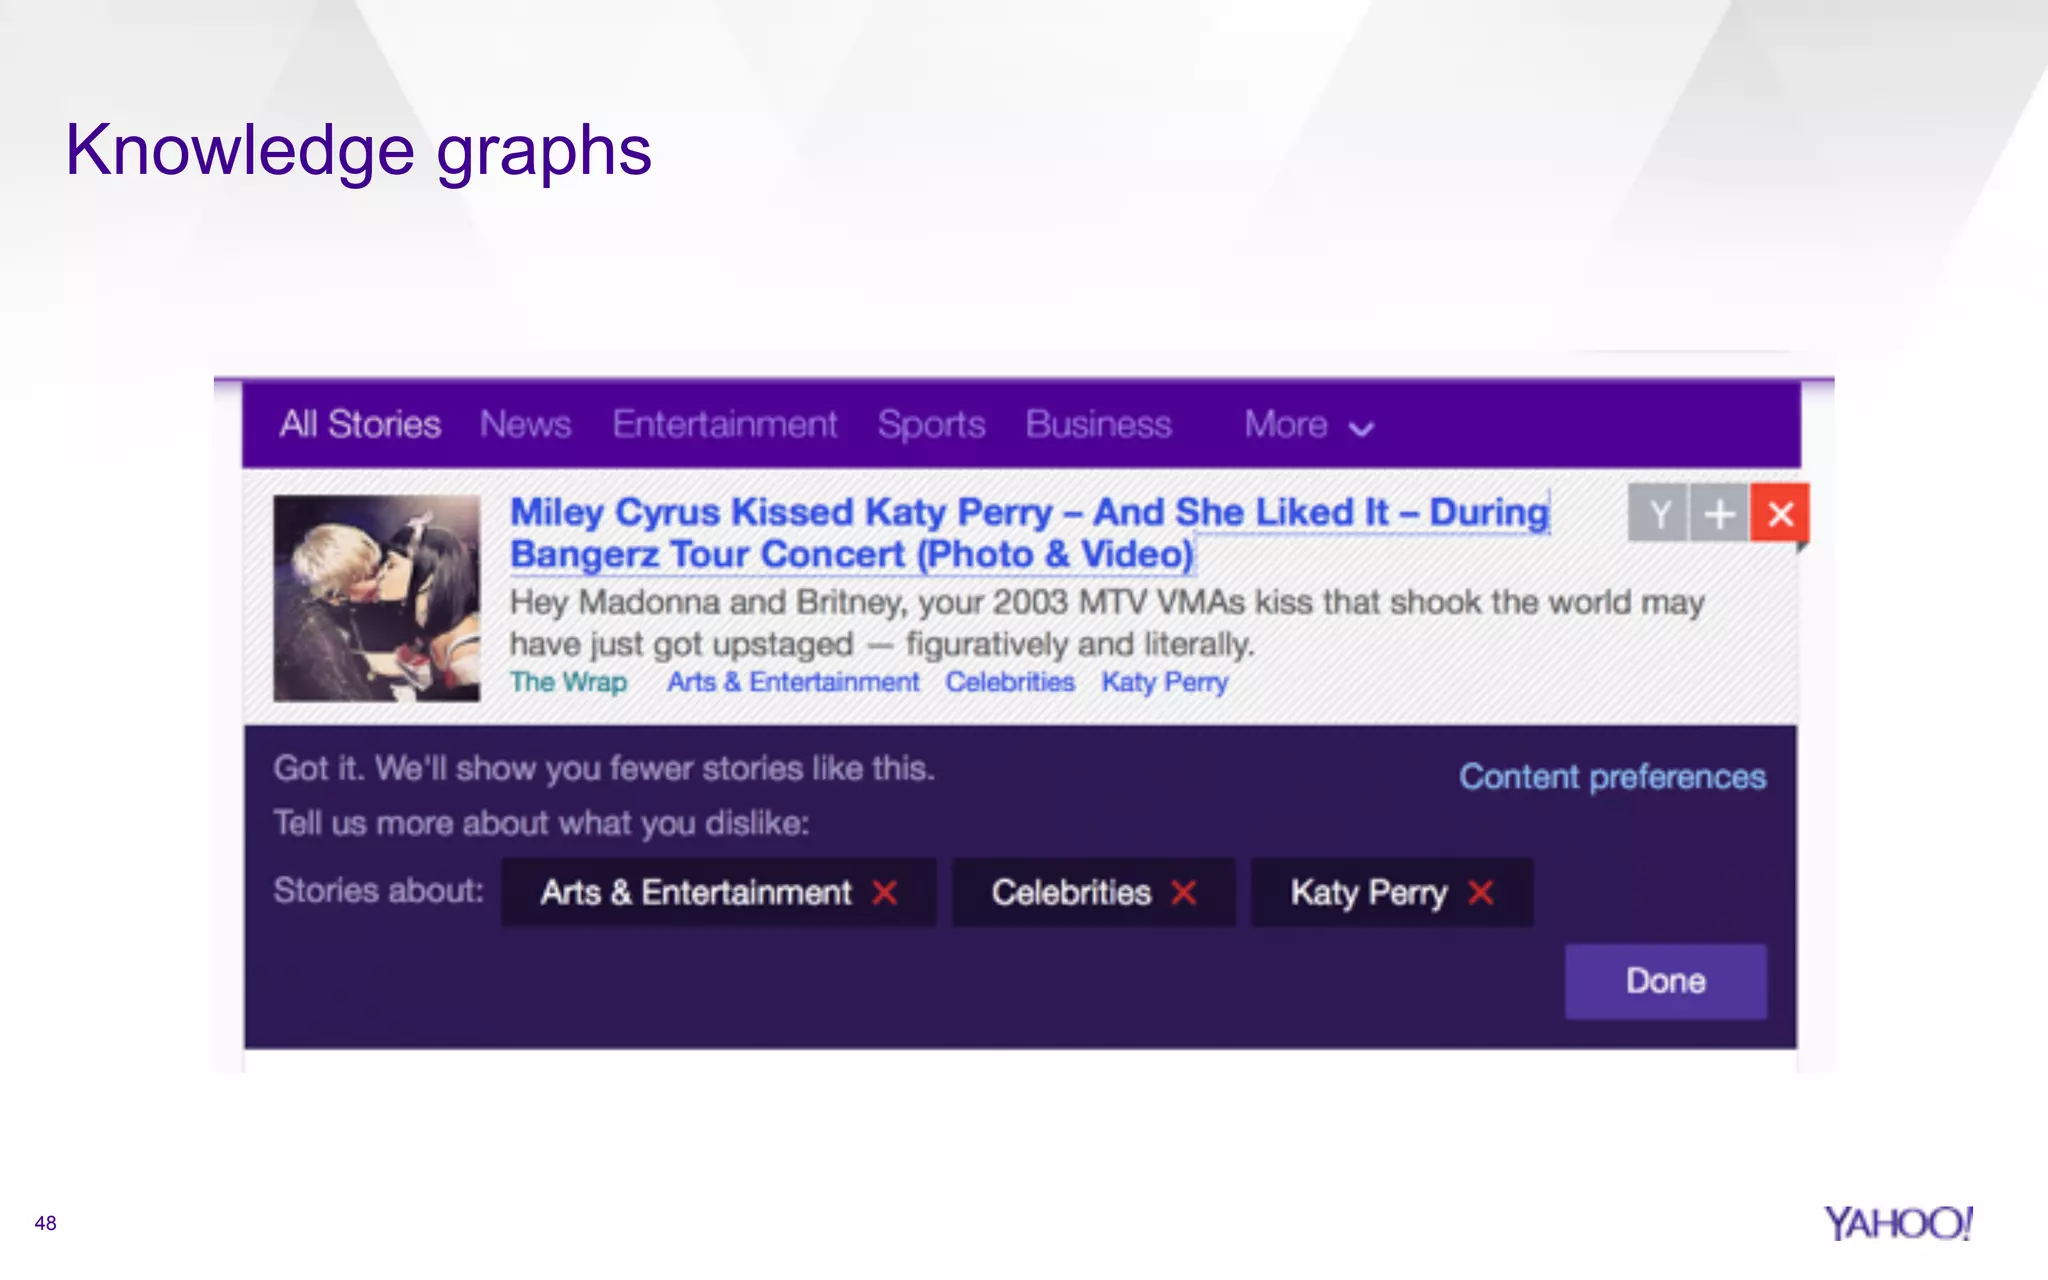Click the Stories about: label
Image resolution: width=2048 pixels, height=1280 pixels.
coord(378,890)
